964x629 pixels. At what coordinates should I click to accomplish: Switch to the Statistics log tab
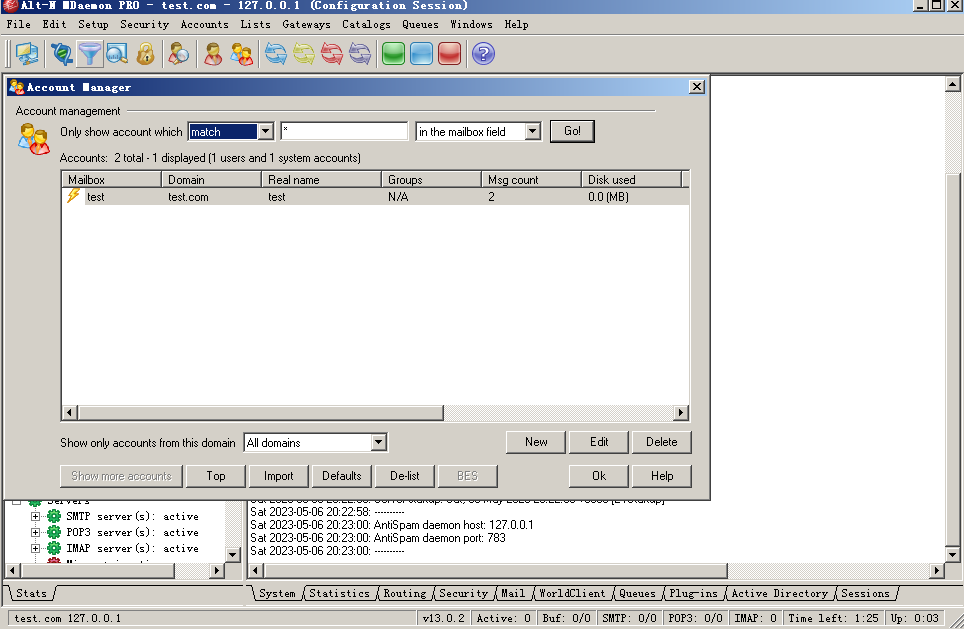coord(339,593)
